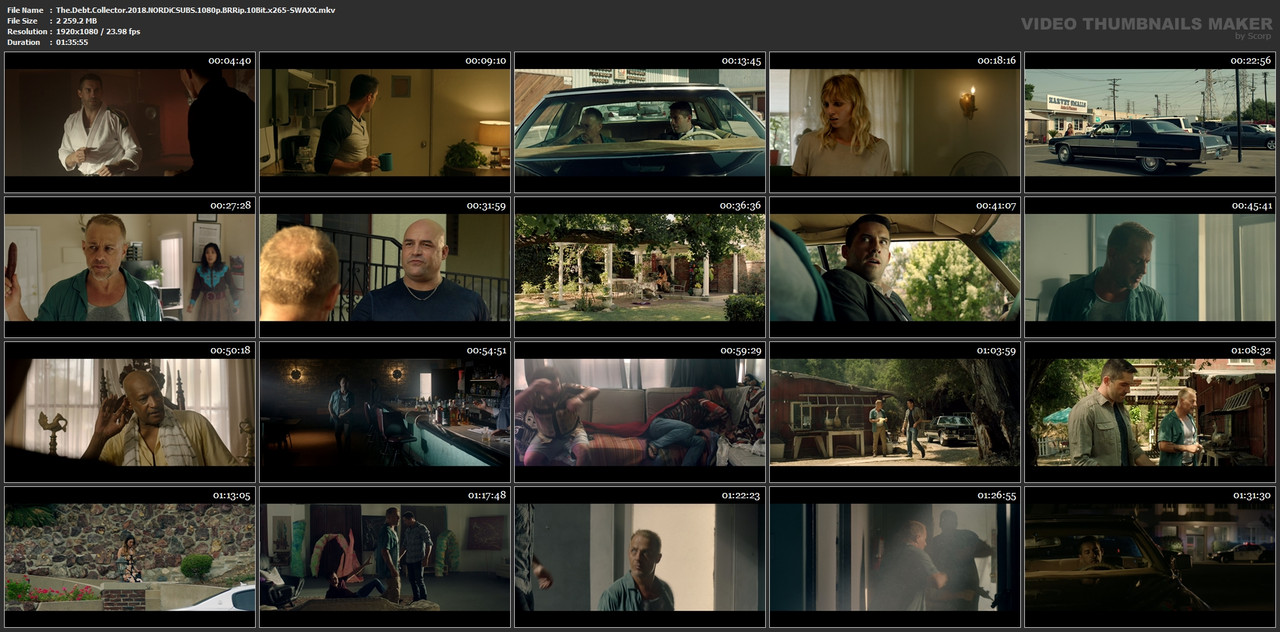
Task: Click the file name The.Debt.Collector.2018 text
Action: (196, 10)
